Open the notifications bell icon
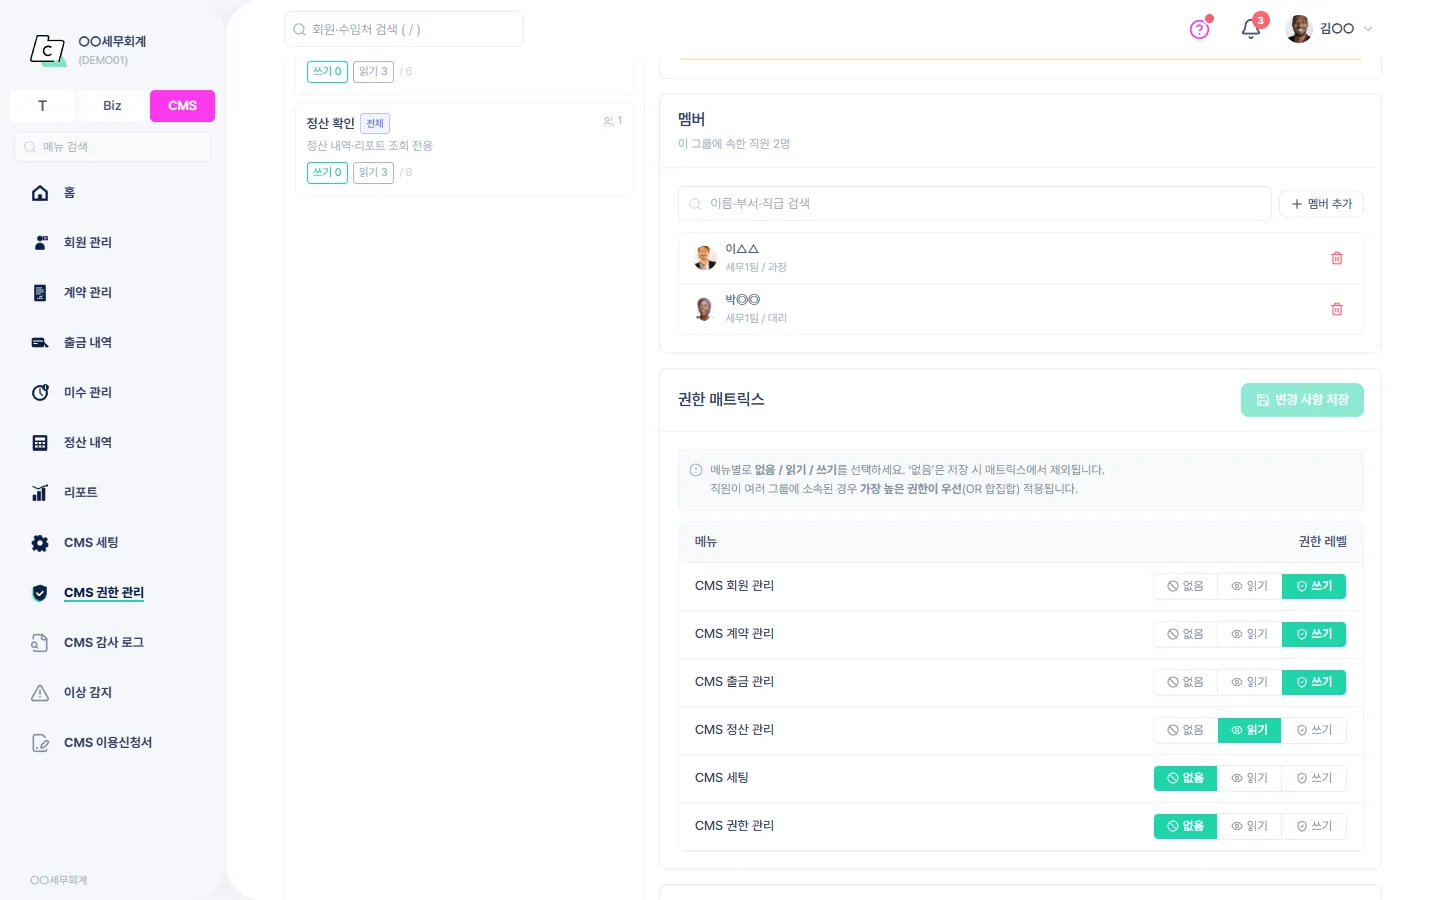This screenshot has width=1440, height=900. tap(1251, 29)
